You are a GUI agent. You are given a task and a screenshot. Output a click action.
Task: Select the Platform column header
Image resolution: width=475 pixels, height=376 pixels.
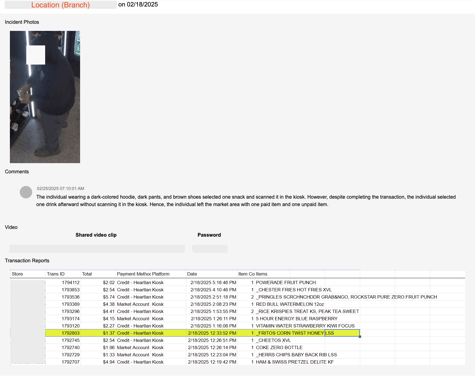[x=161, y=274]
